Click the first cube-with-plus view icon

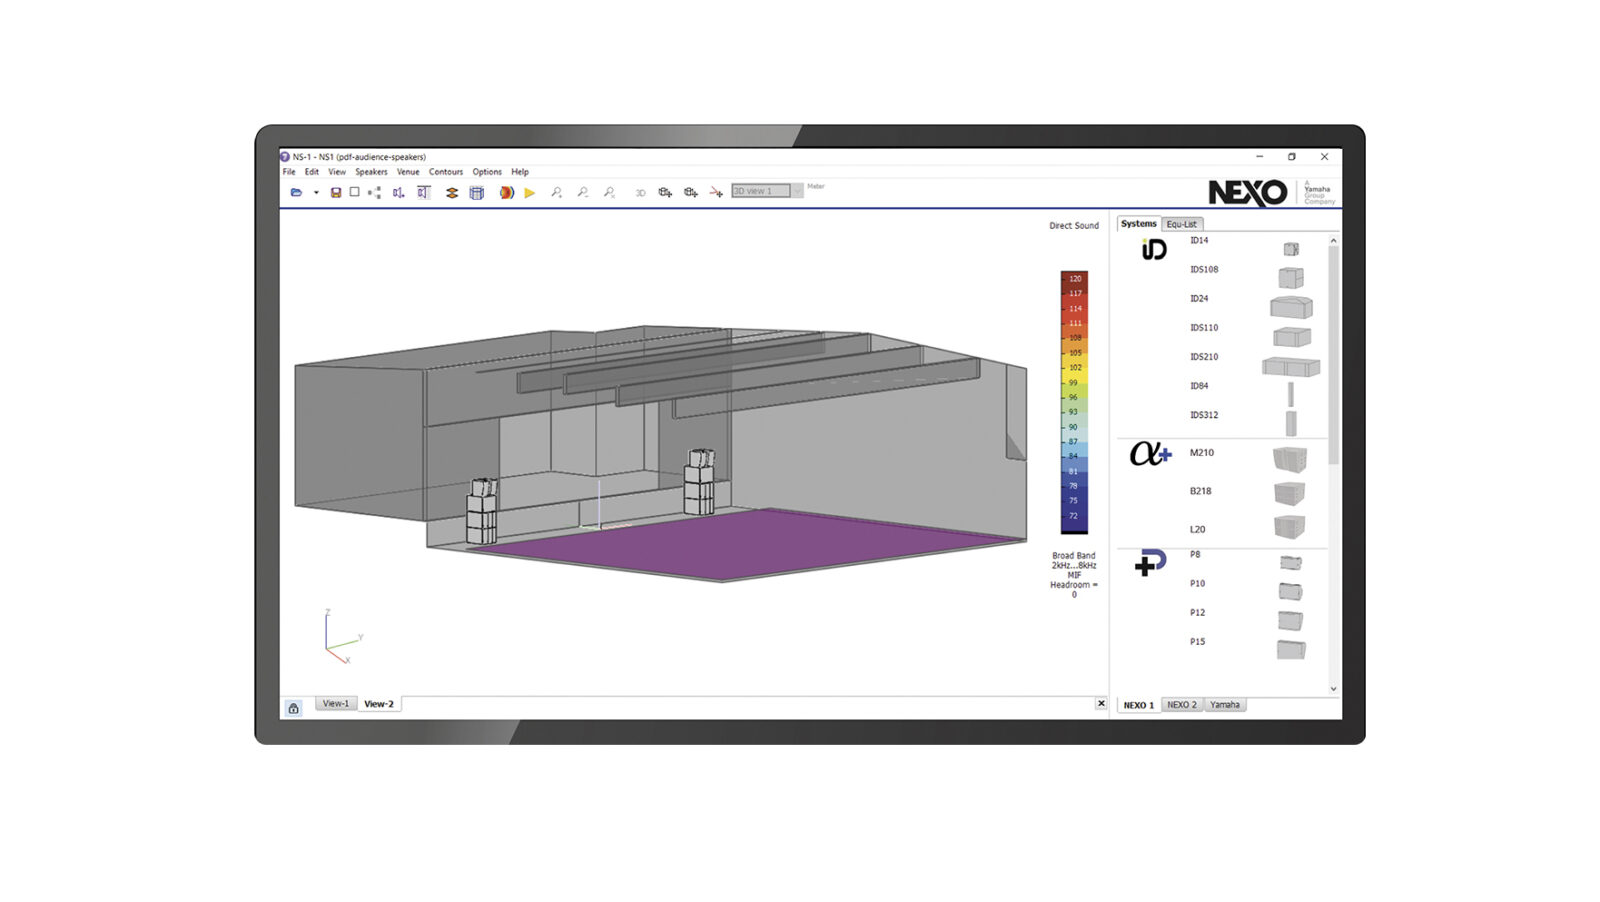[665, 192]
